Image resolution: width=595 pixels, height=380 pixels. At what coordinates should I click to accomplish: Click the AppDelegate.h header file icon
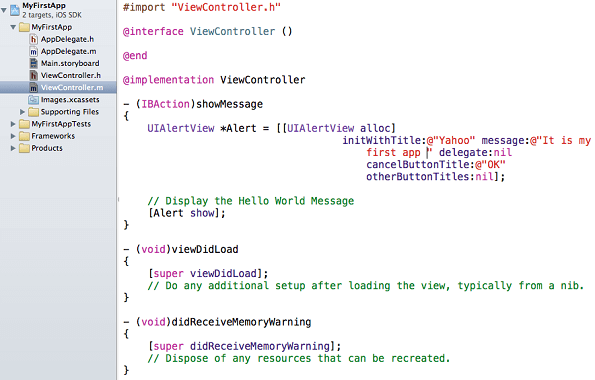coord(34,39)
